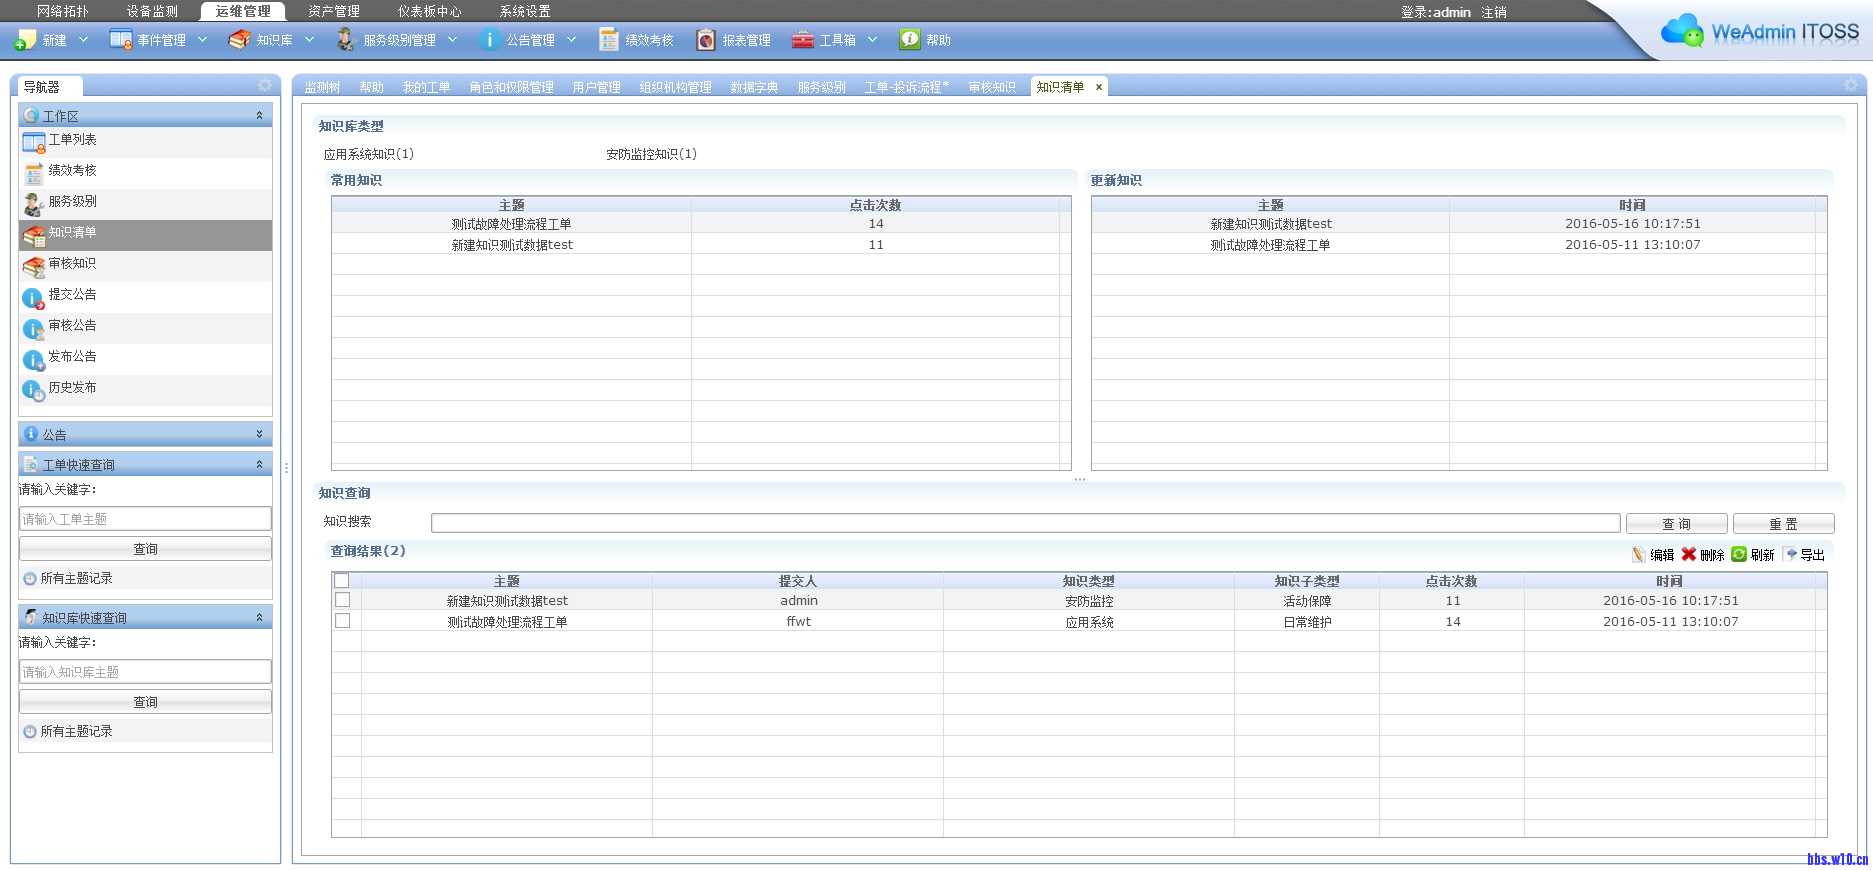Open the 服务级别管理 dropdown arrow
Image resolution: width=1873 pixels, height=870 pixels.
452,40
